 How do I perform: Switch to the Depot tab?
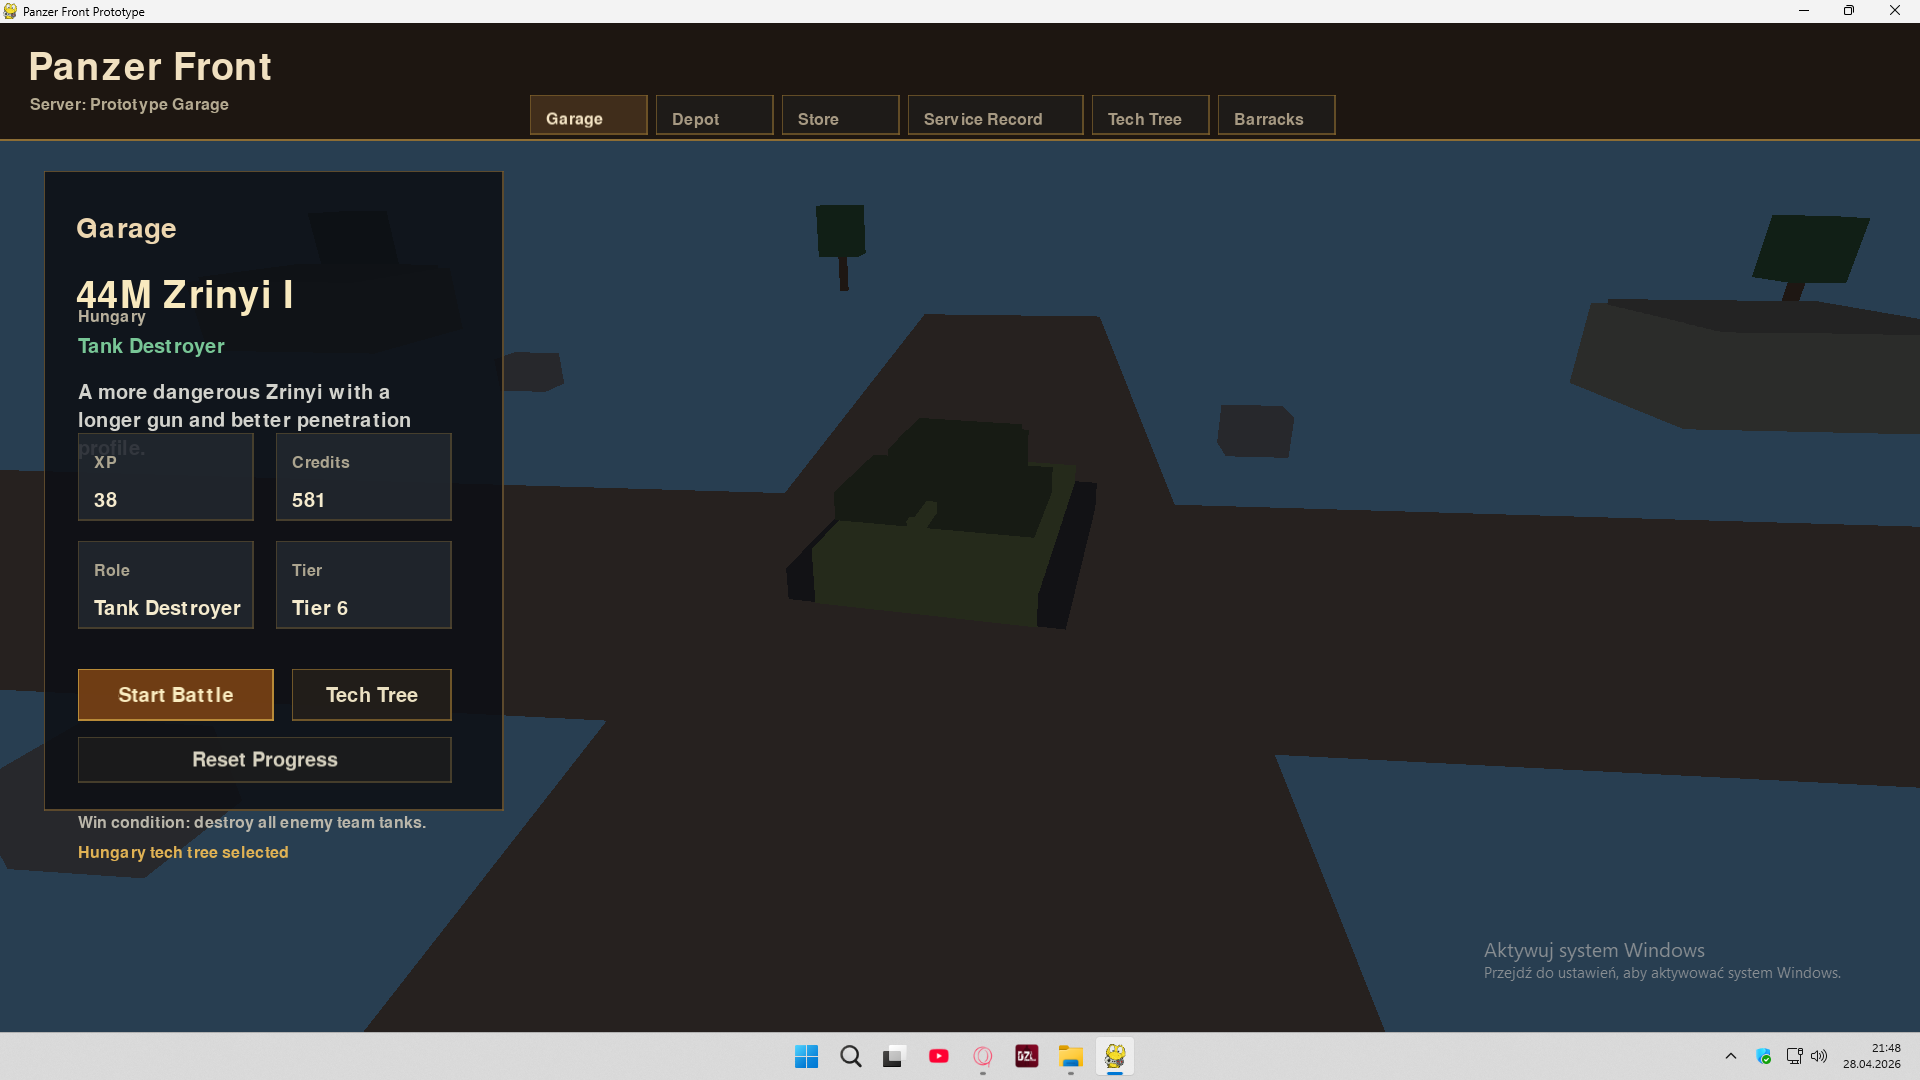coord(714,116)
